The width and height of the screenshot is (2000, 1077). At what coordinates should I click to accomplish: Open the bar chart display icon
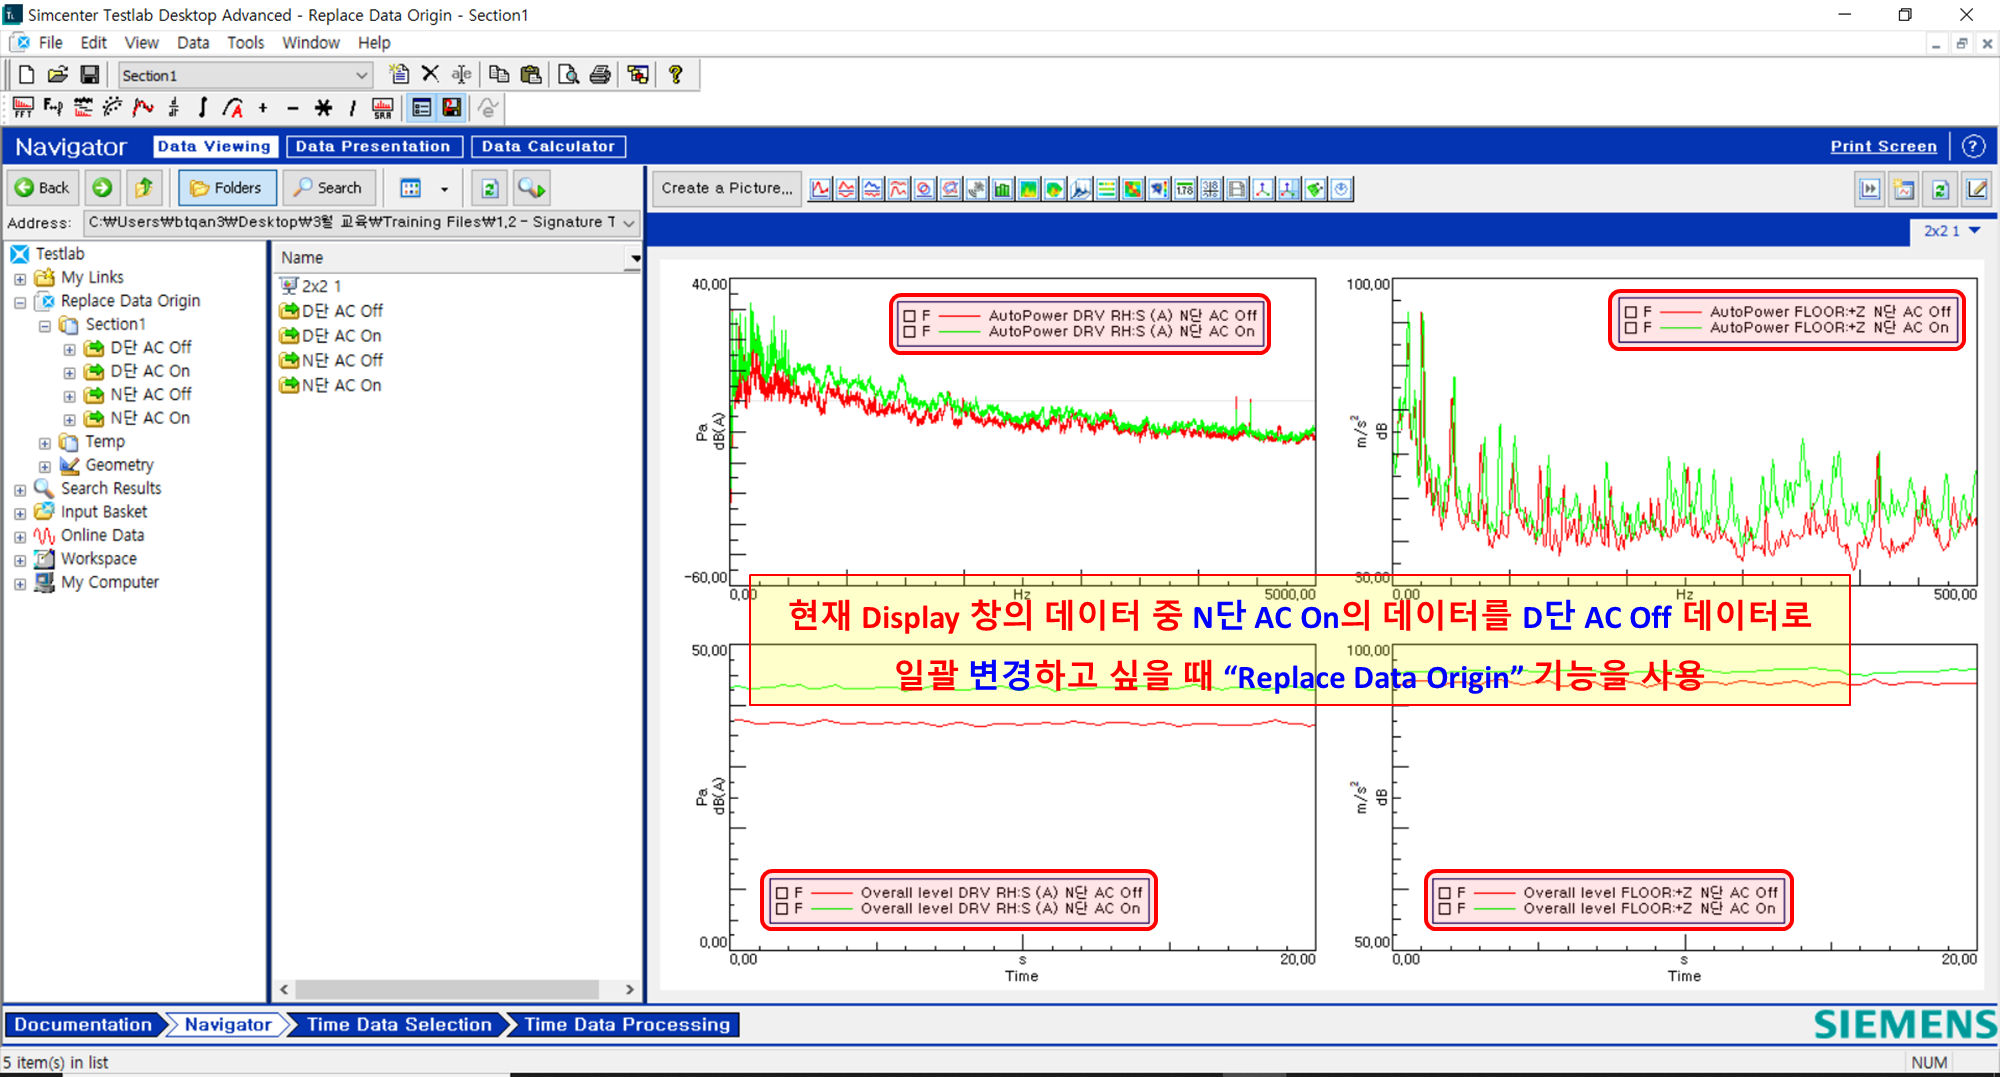coord(1003,188)
